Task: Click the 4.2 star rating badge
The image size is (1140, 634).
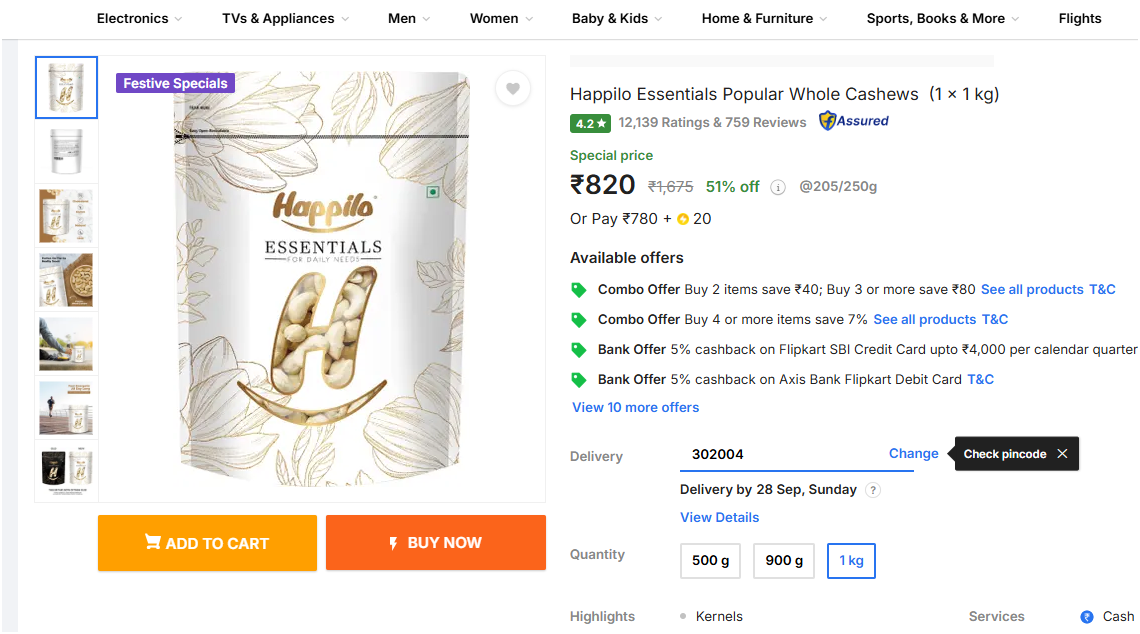Action: pyautogui.click(x=590, y=123)
